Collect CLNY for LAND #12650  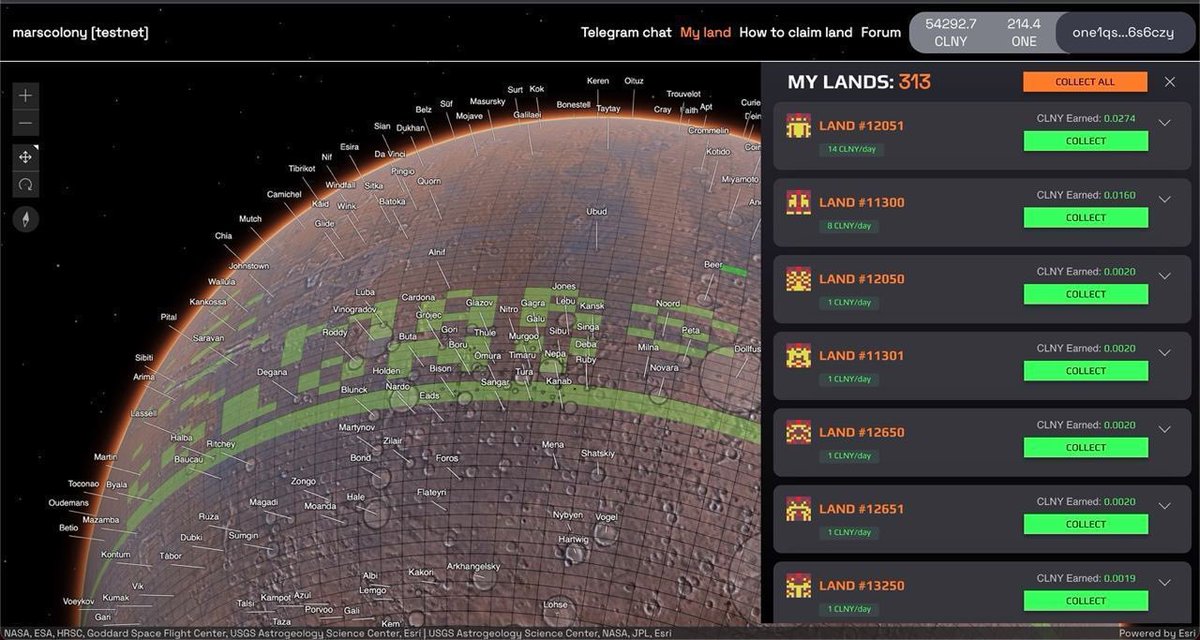pos(1086,447)
